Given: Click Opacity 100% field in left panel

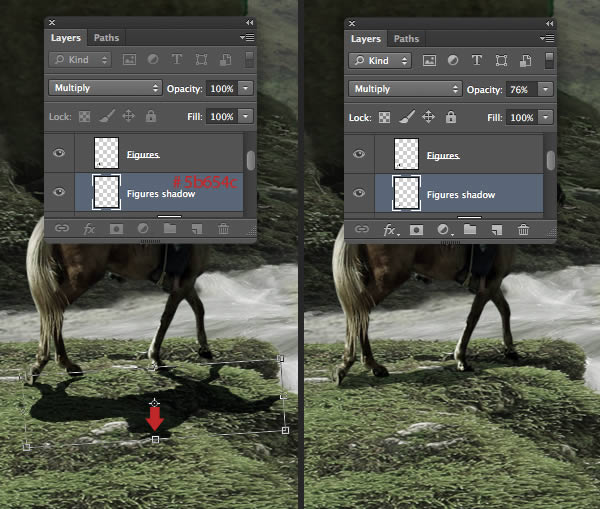Looking at the screenshot, I should (222, 88).
